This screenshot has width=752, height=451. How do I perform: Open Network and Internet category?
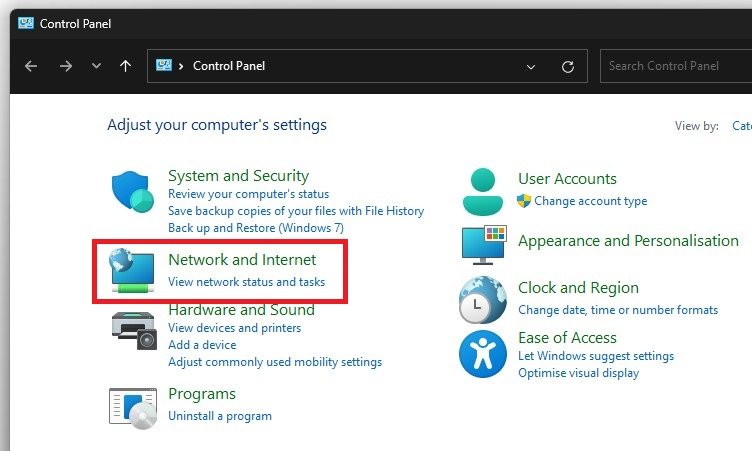coord(242,260)
